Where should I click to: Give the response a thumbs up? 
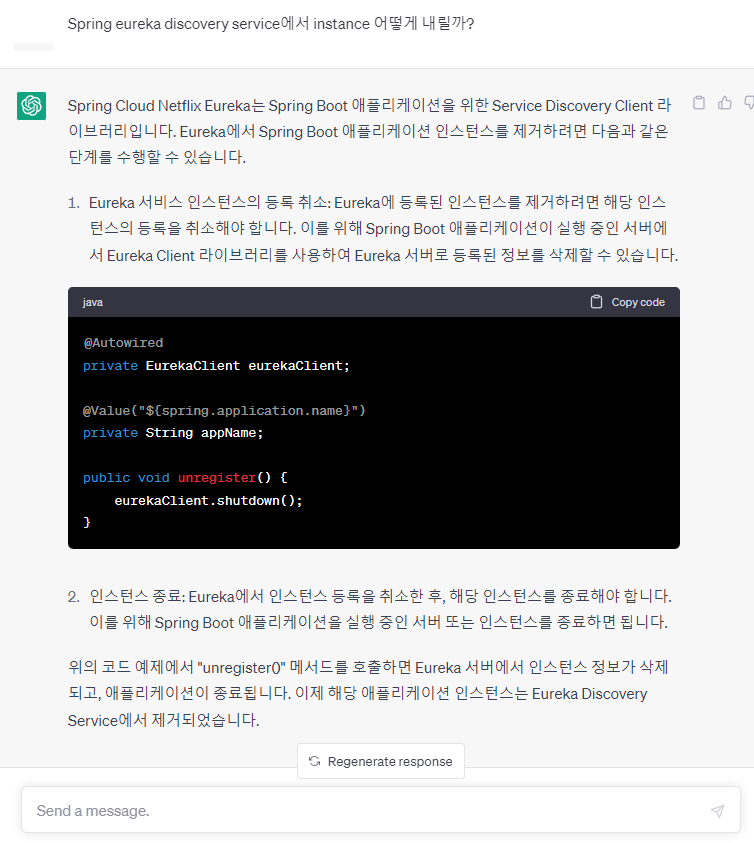[724, 103]
